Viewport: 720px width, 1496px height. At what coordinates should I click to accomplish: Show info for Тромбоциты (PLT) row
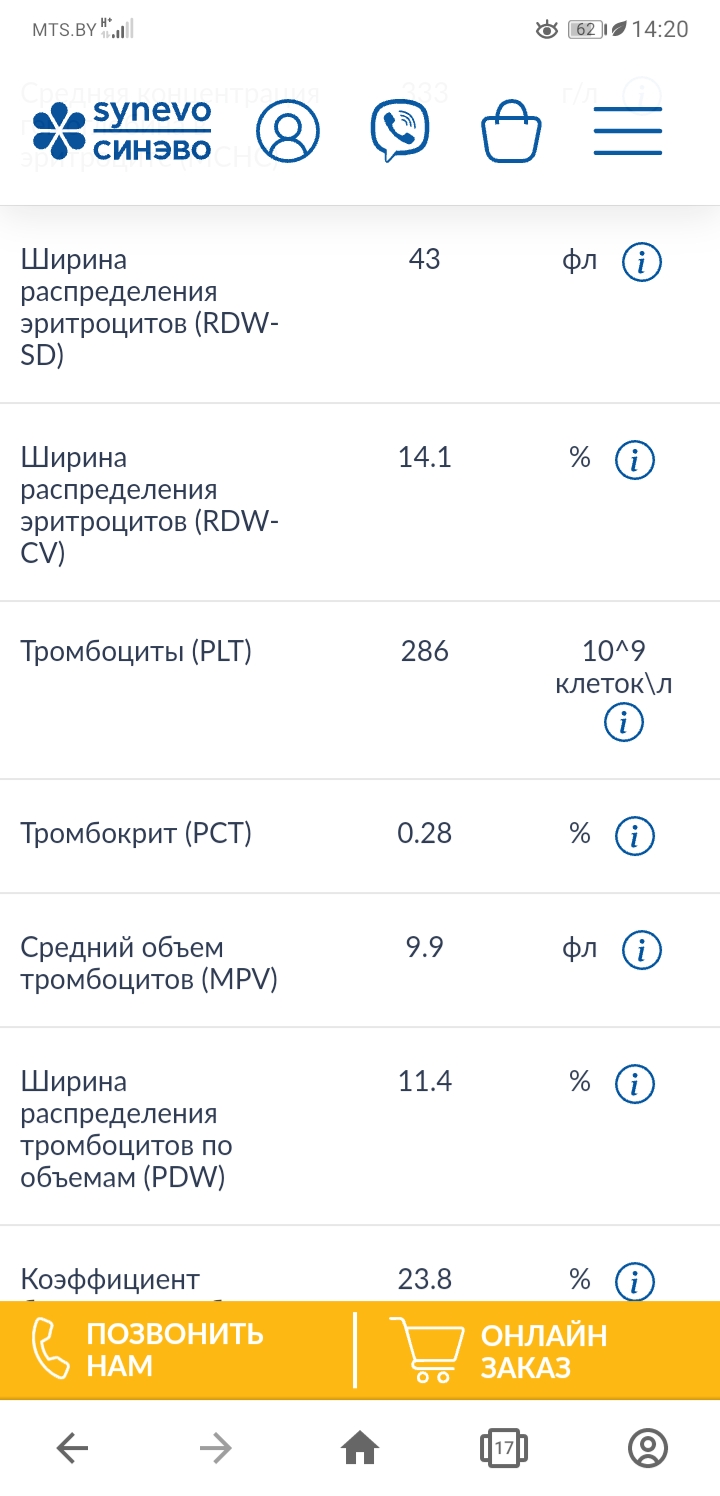pos(624,722)
